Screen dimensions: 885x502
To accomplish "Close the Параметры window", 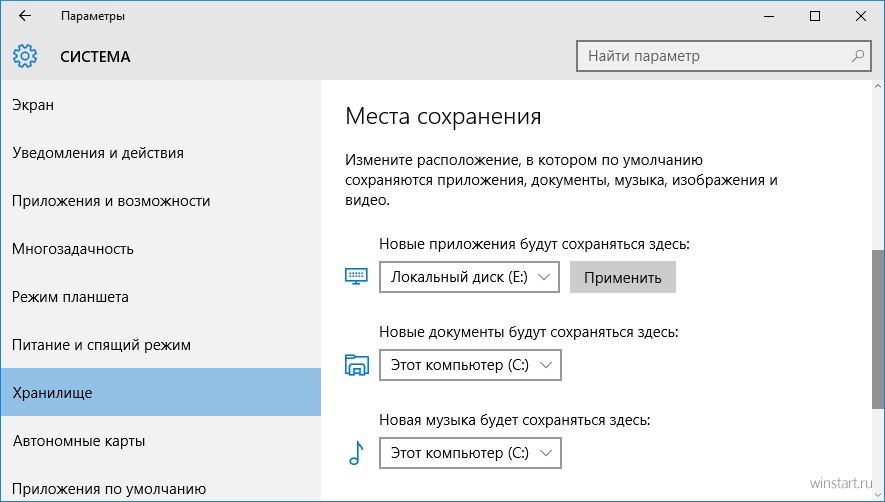I will pos(861,16).
